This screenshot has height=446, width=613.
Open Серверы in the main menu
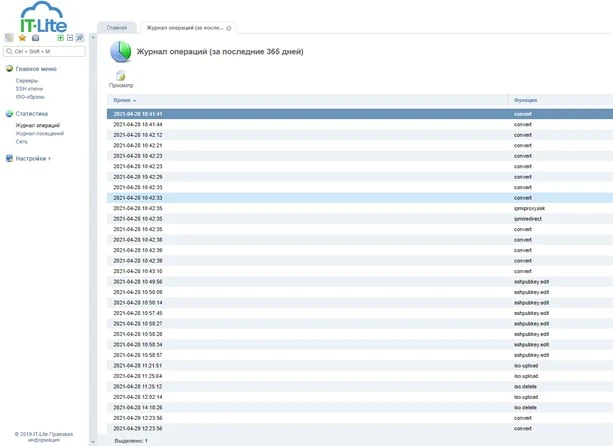26,80
